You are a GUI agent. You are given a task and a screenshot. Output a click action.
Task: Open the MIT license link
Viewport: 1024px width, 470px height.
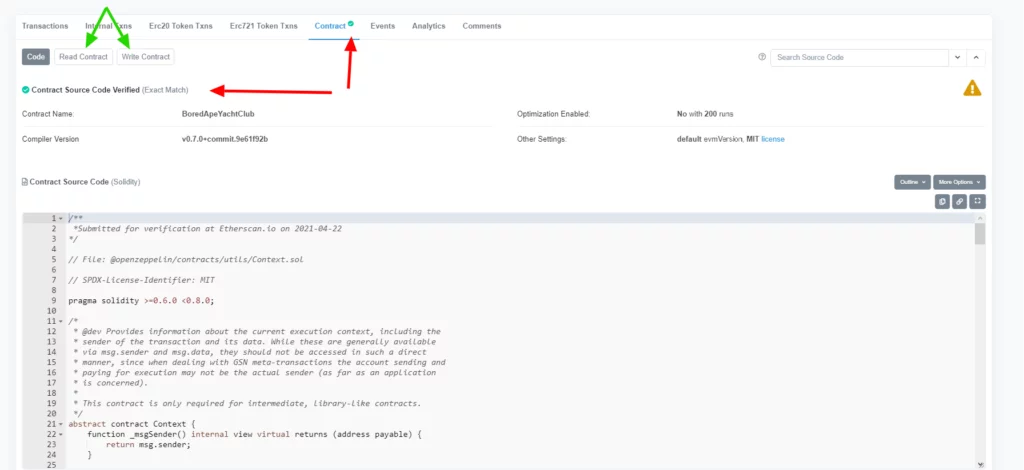point(772,139)
